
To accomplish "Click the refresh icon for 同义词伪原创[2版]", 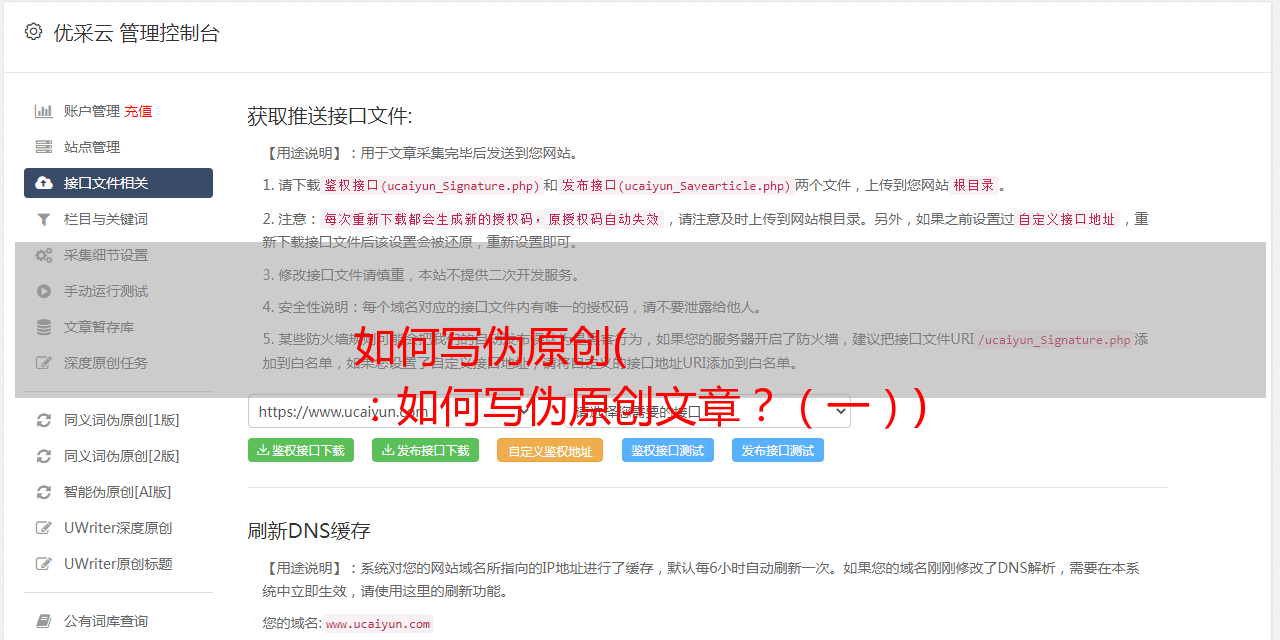I will (x=44, y=456).
